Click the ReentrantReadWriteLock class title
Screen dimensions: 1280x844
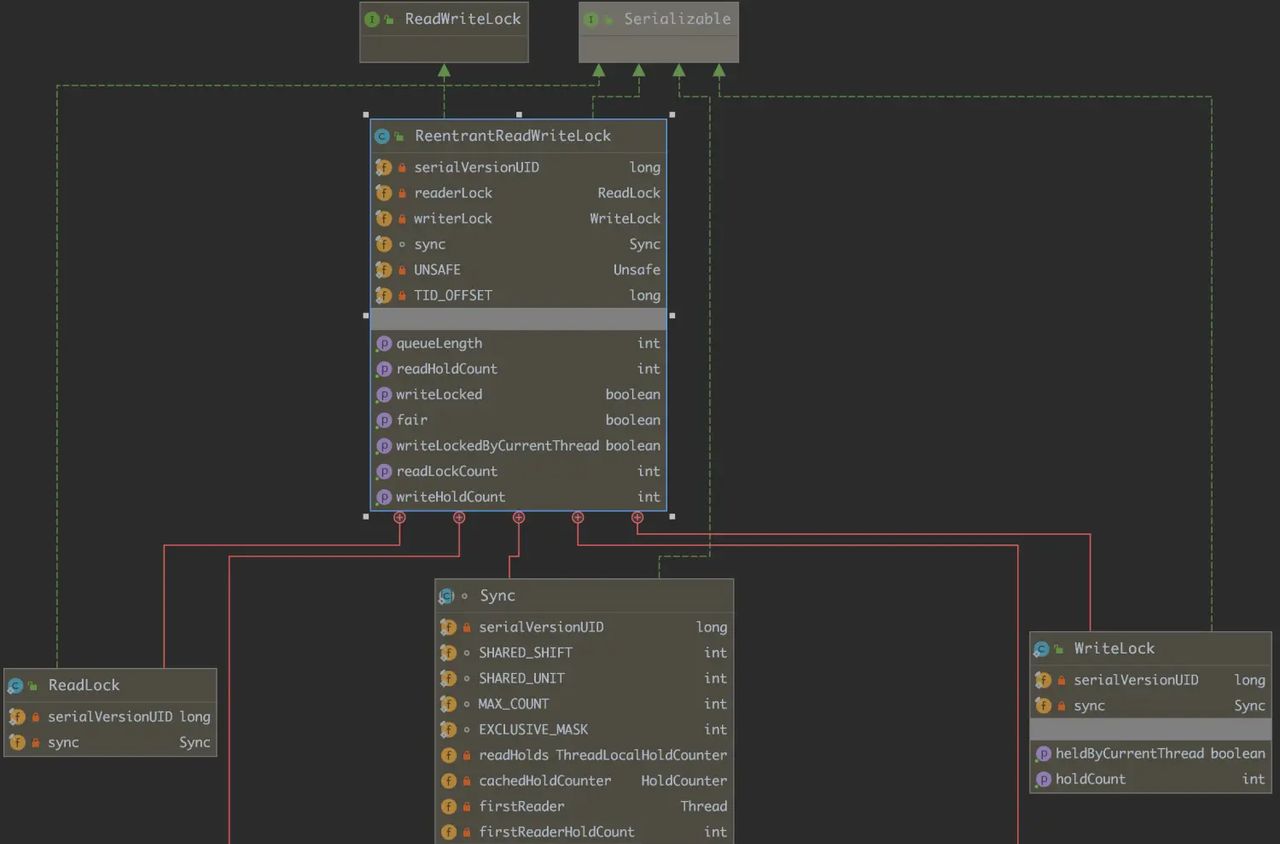coord(512,136)
